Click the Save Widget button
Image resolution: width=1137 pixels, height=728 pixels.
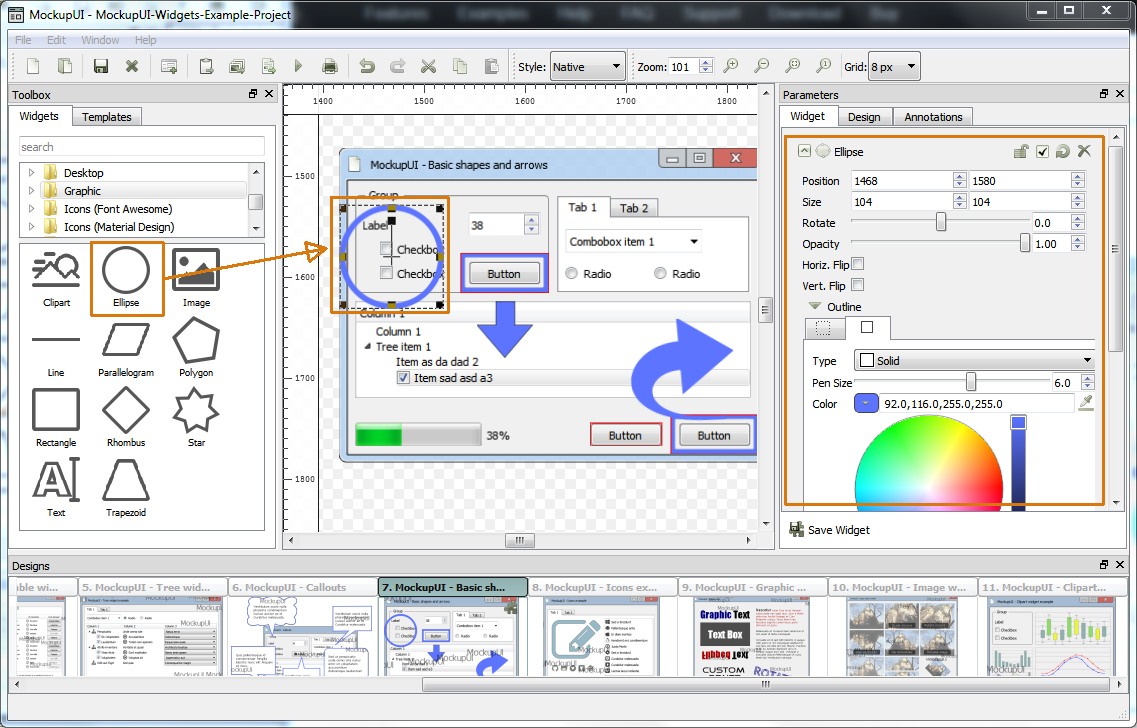830,530
